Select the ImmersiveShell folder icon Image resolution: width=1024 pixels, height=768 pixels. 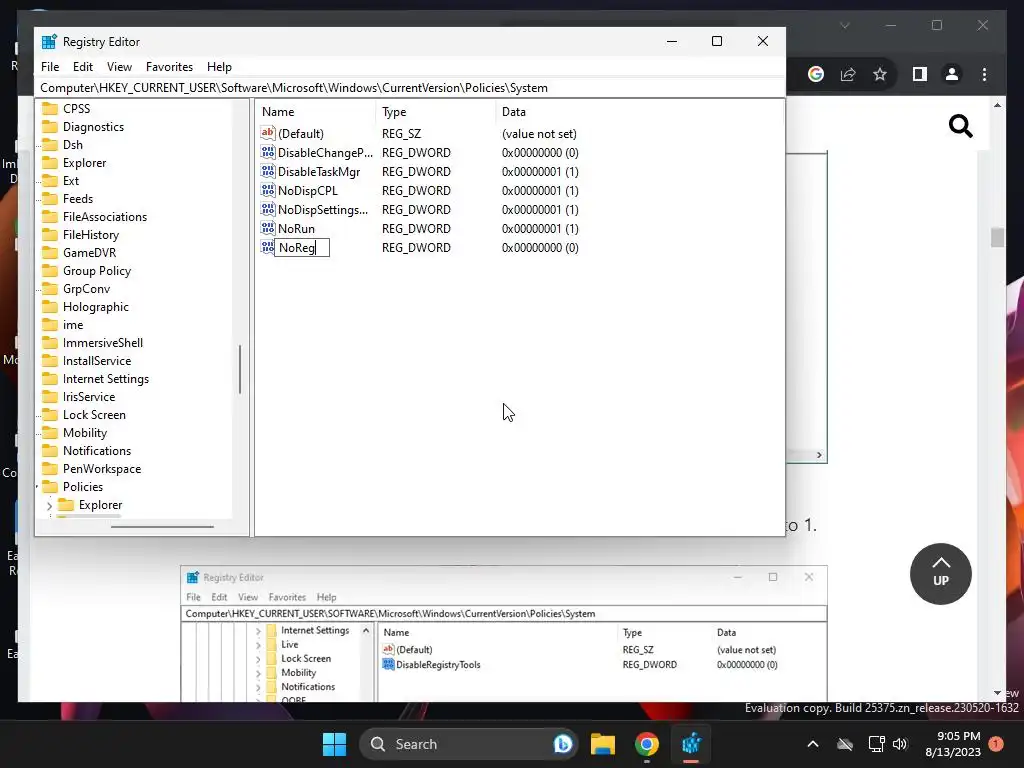tap(50, 343)
